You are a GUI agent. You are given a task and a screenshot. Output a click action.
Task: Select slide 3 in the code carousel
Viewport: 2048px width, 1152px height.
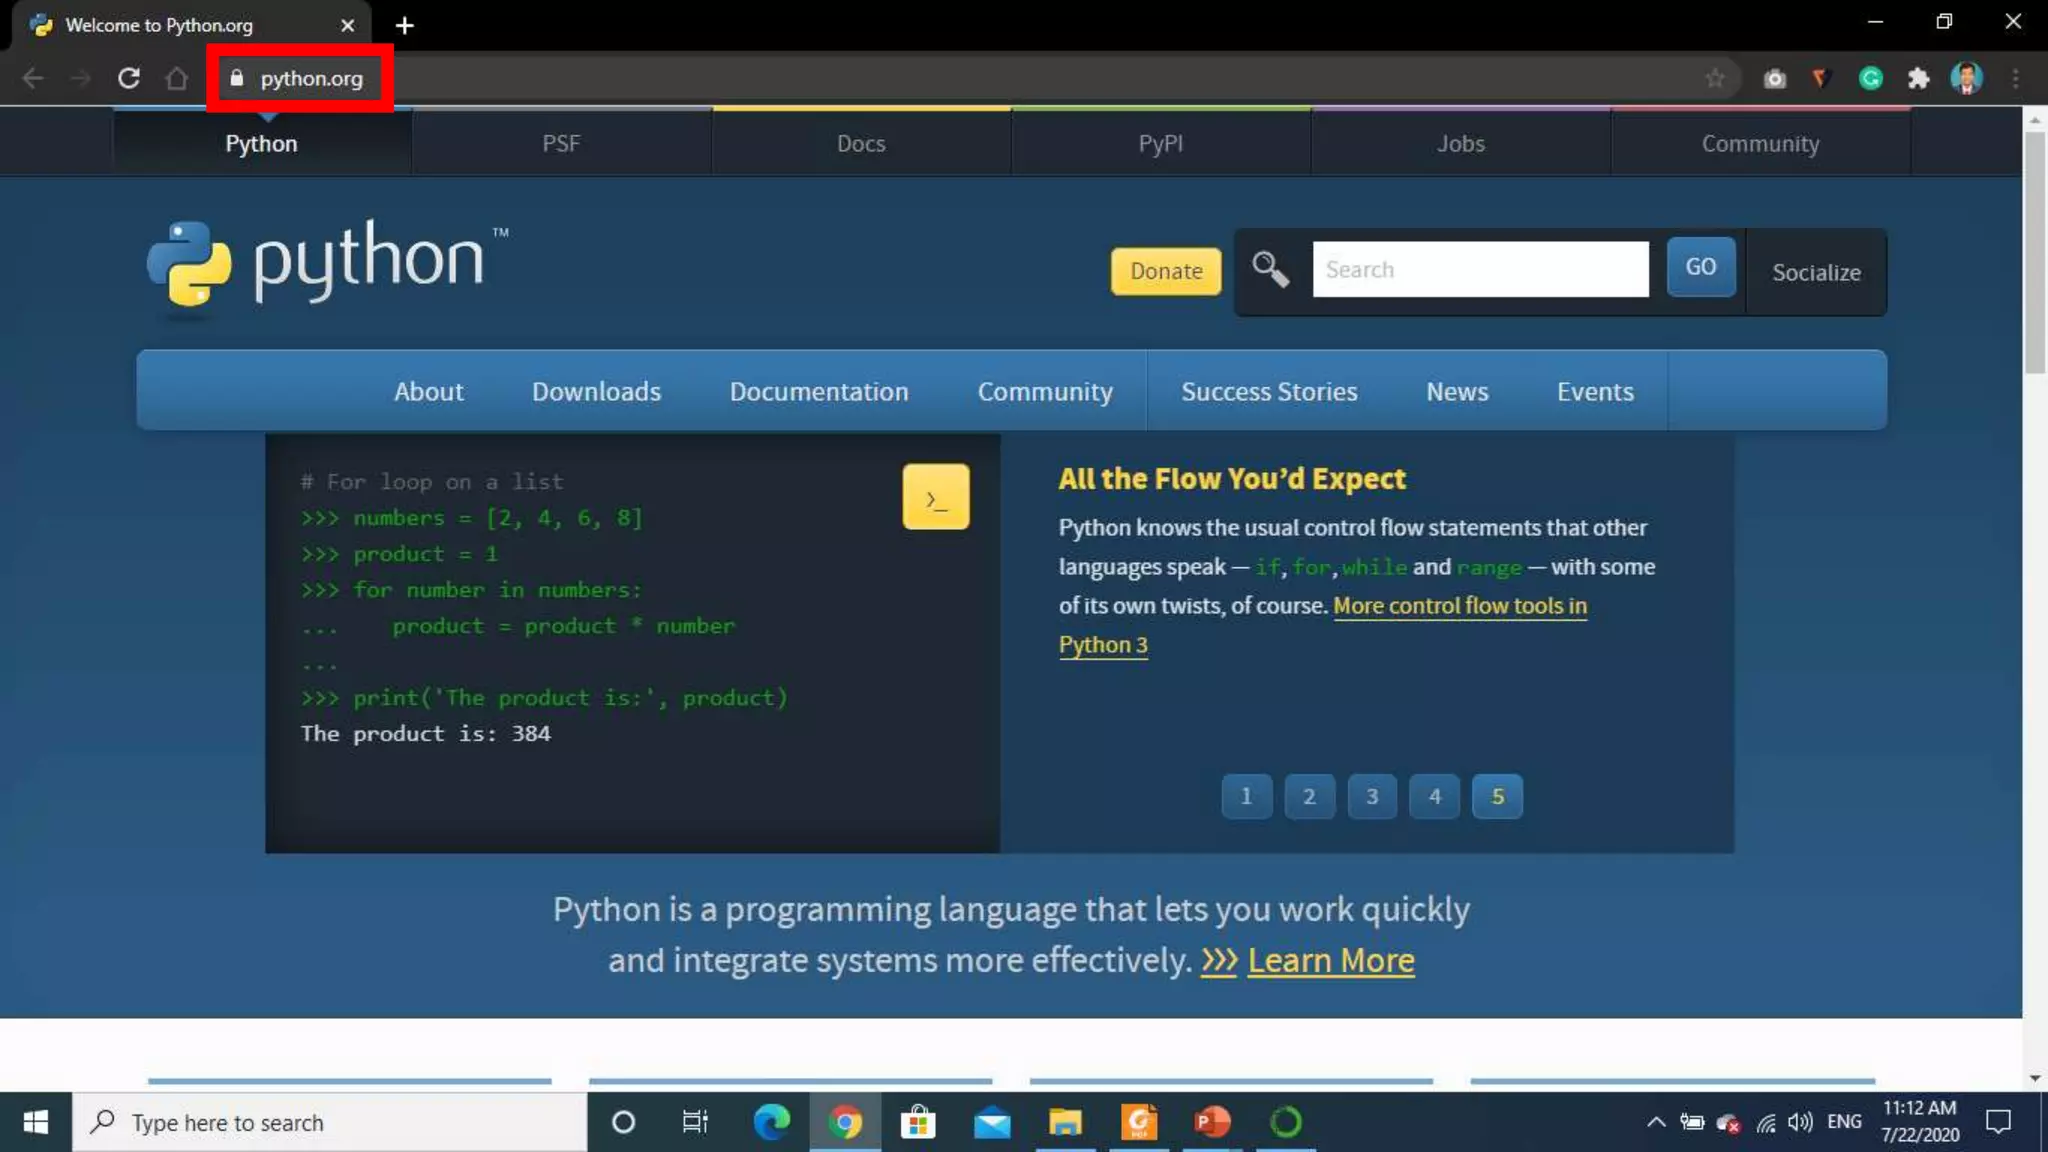pyautogui.click(x=1372, y=796)
